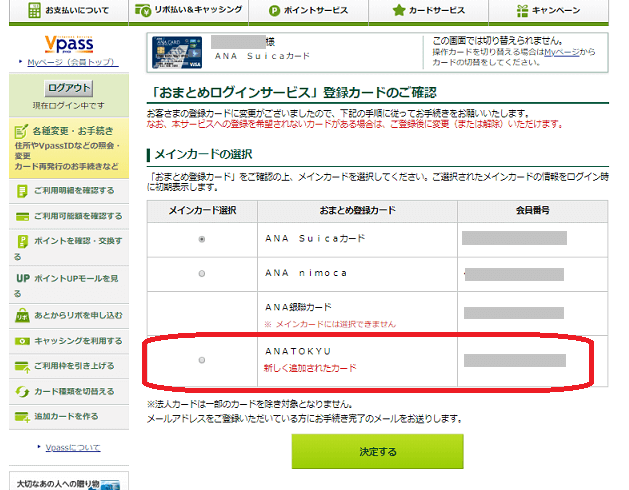Open the キャンペーン tab

[x=548, y=11]
